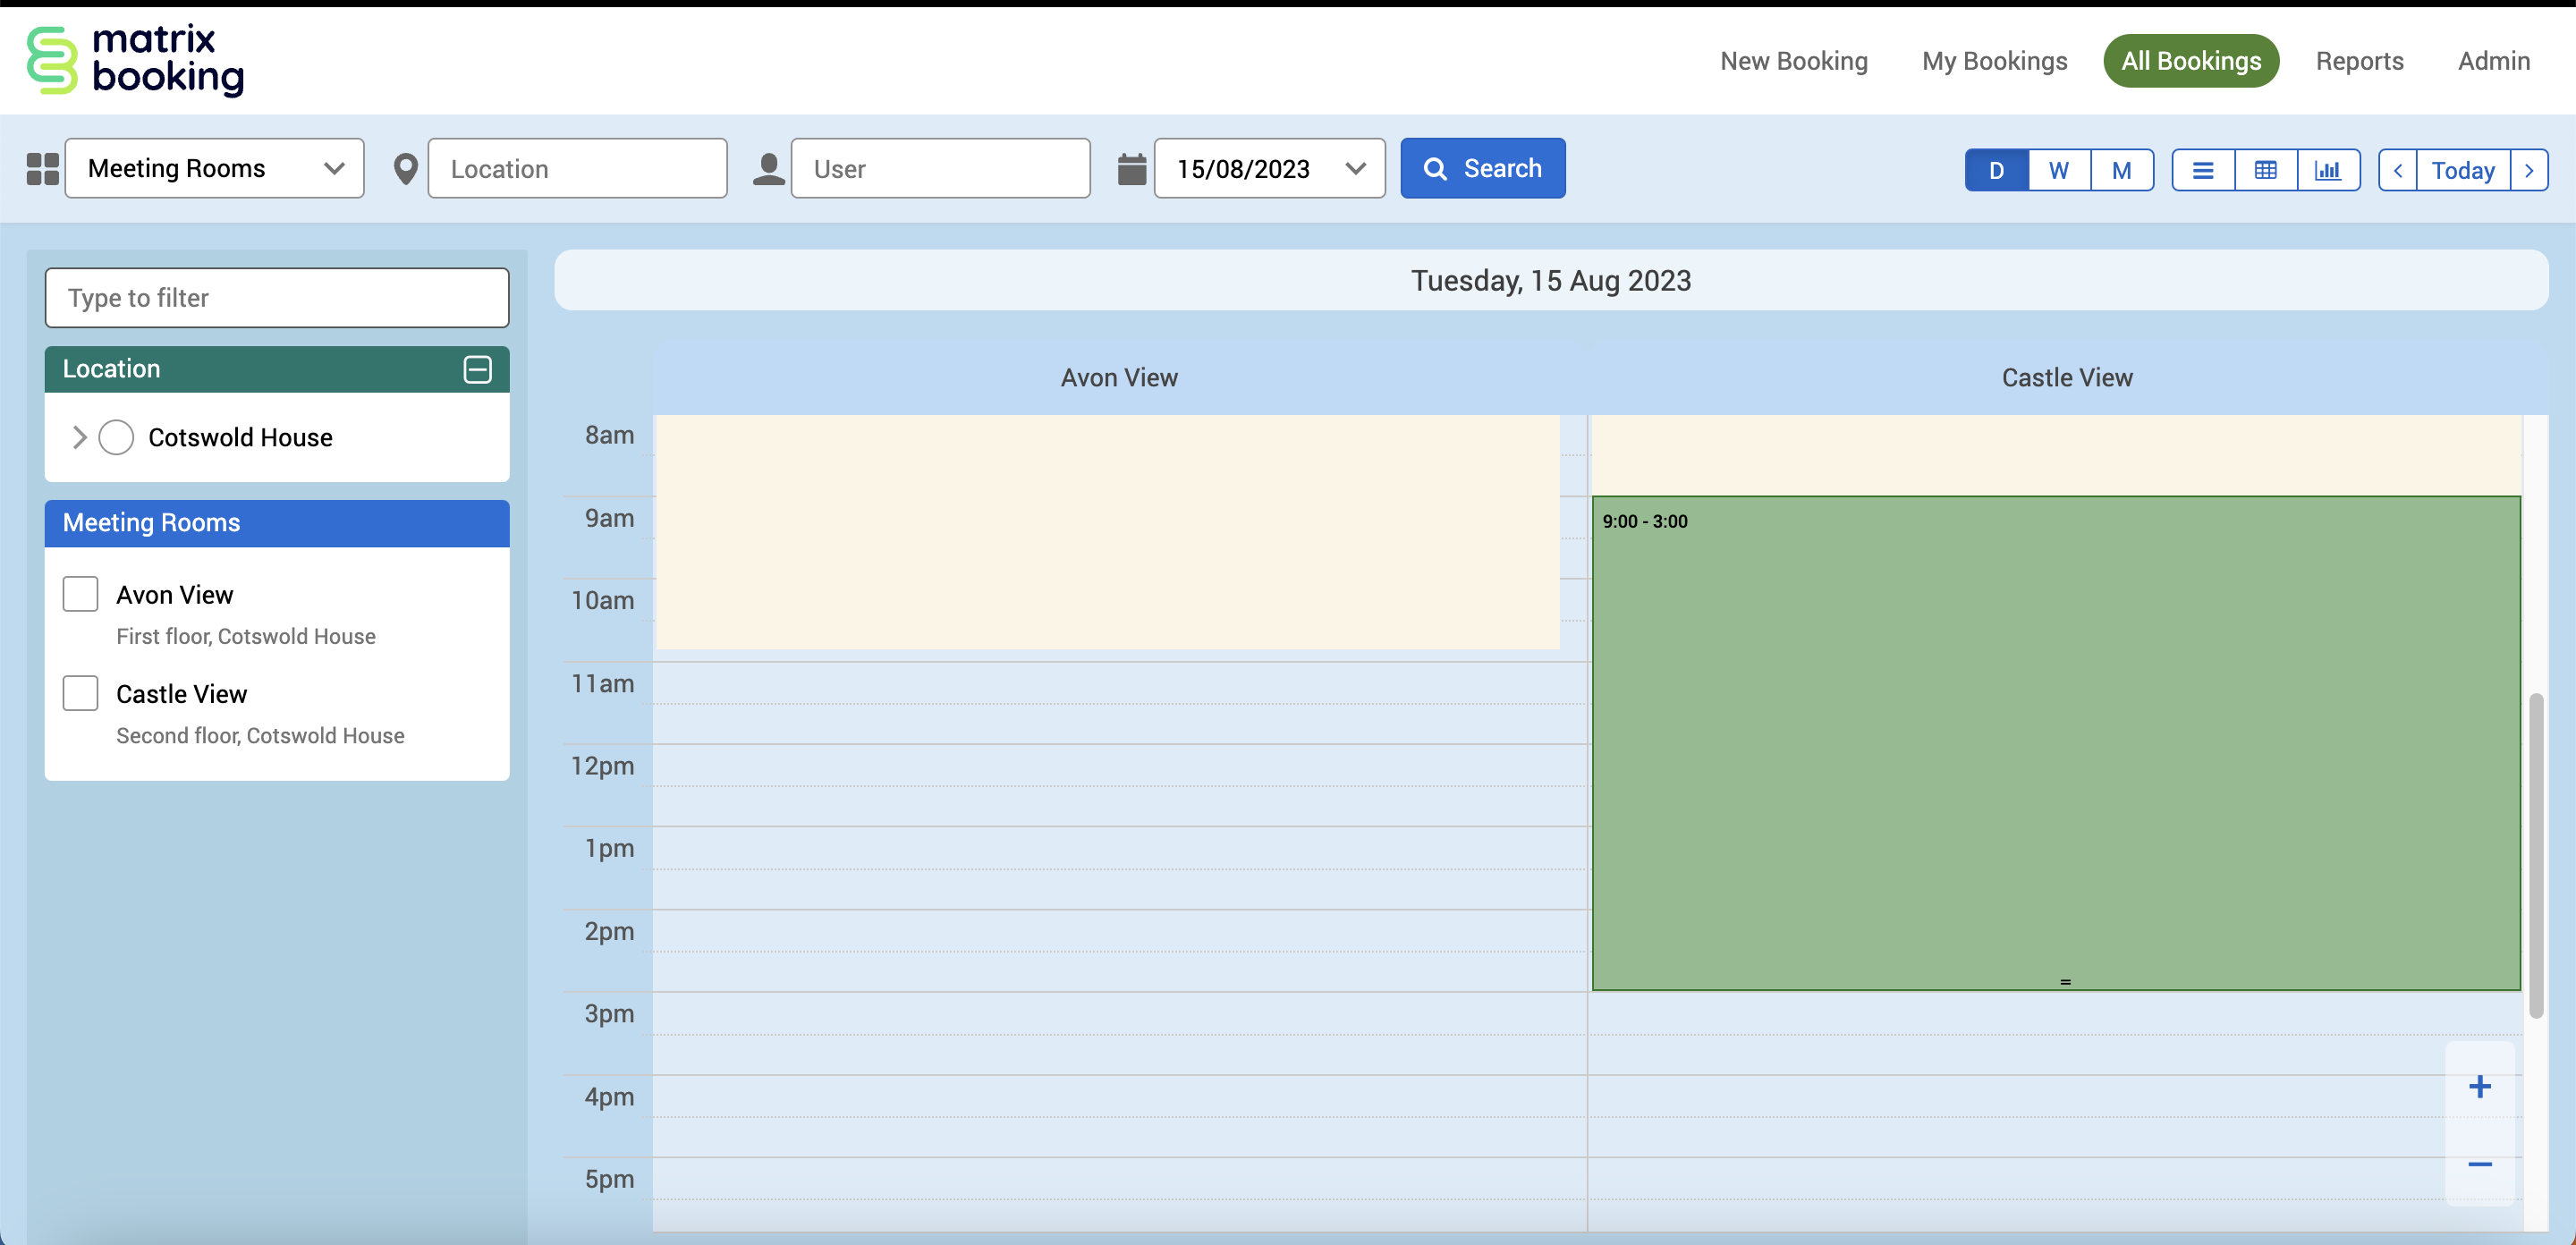Expand the Cotswold House tree node
Image resolution: width=2576 pixels, height=1245 pixels.
[80, 437]
